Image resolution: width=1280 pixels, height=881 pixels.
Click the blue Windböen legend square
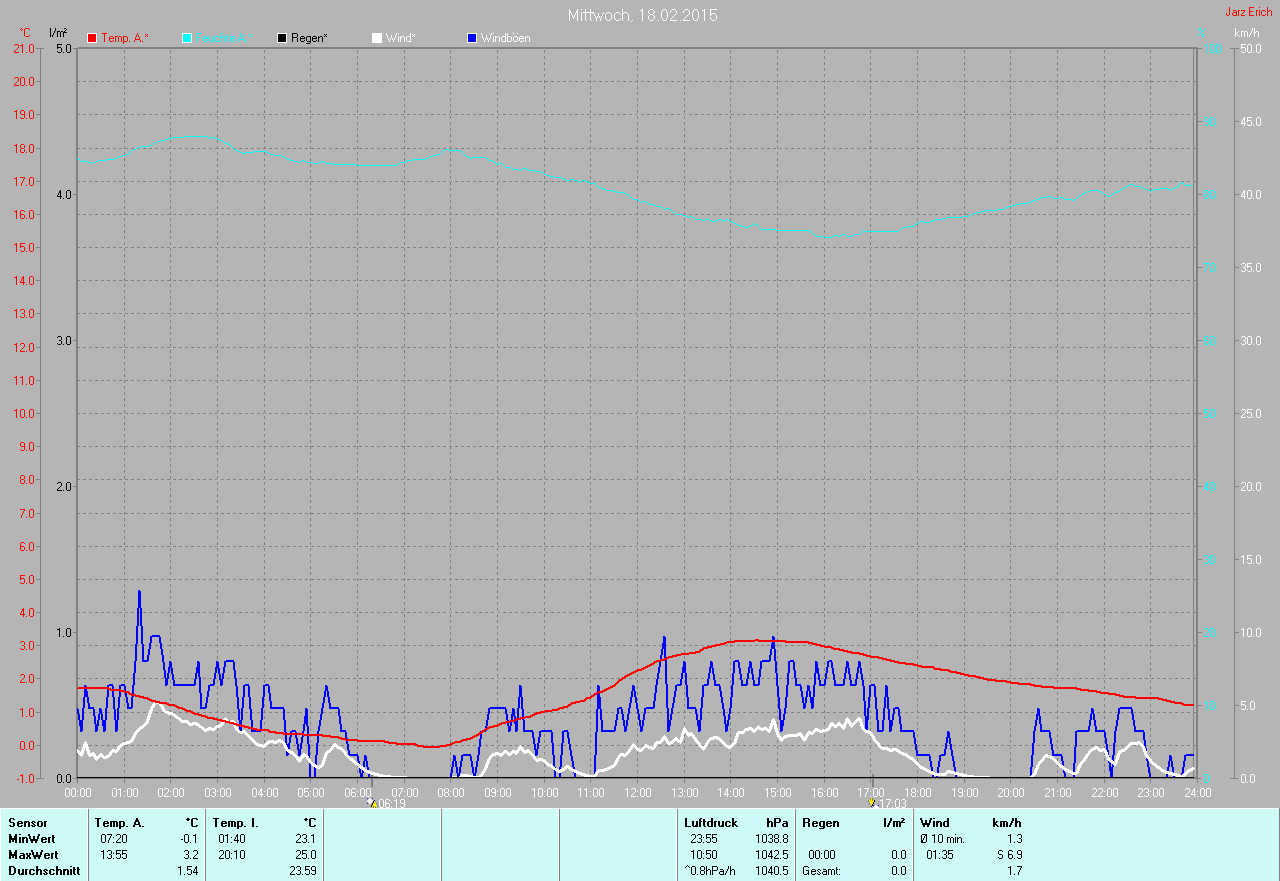472,38
